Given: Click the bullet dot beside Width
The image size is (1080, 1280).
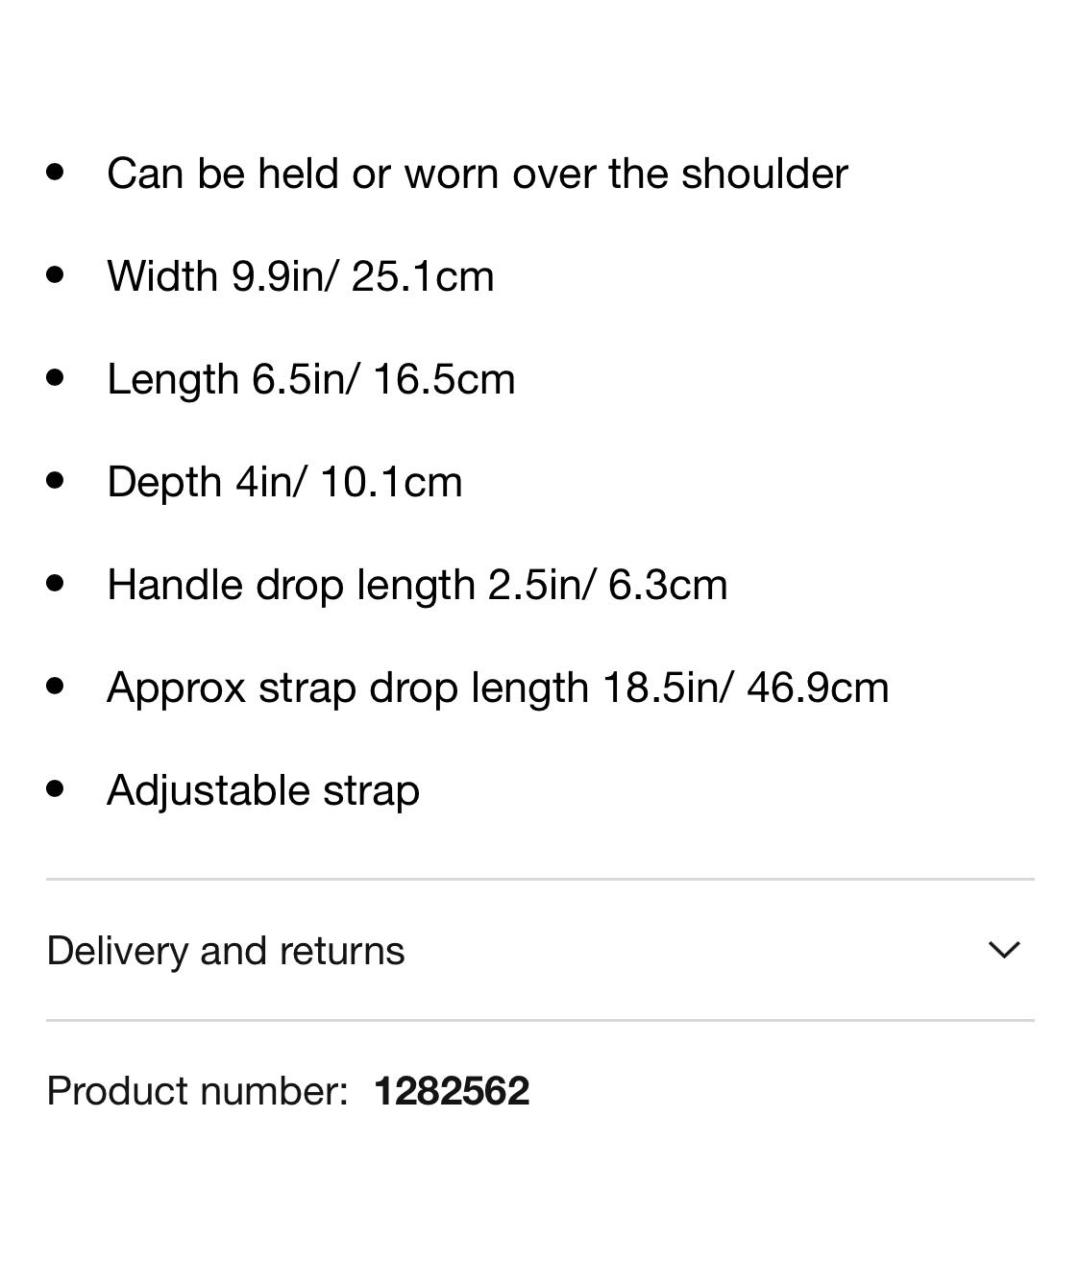Looking at the screenshot, I should [56, 274].
